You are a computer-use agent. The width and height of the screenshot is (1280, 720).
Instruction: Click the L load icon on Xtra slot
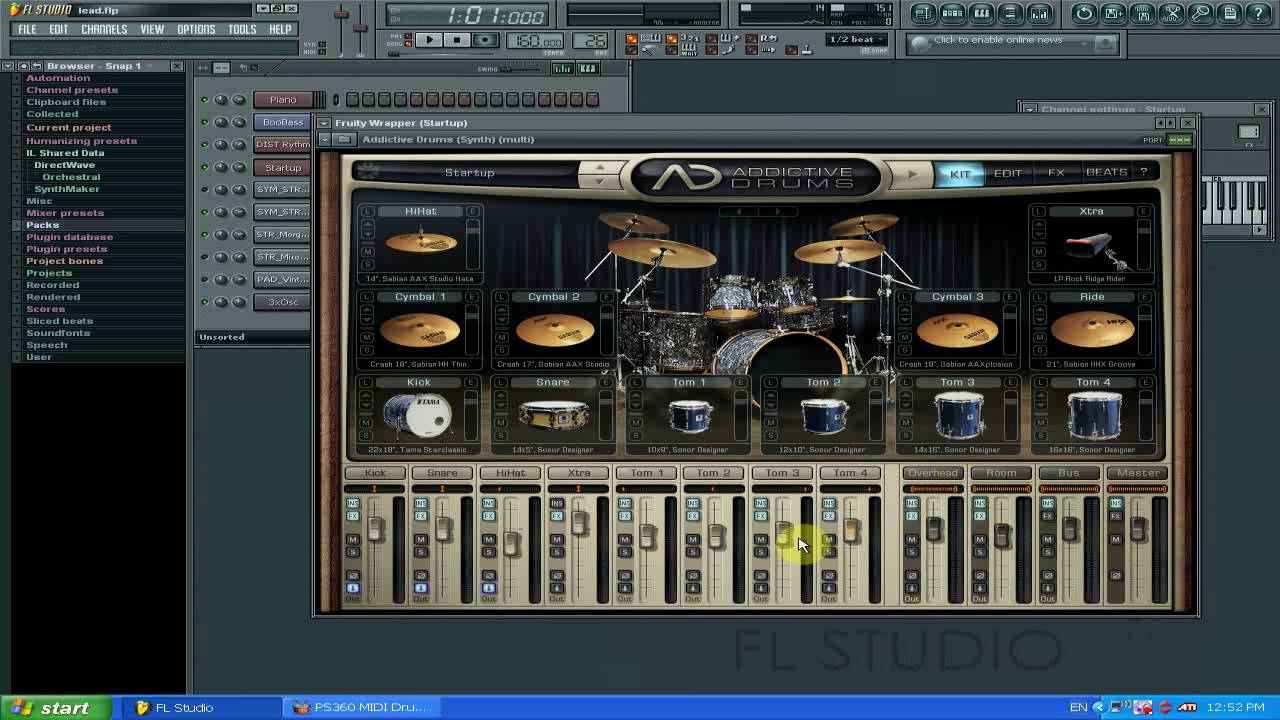1039,211
